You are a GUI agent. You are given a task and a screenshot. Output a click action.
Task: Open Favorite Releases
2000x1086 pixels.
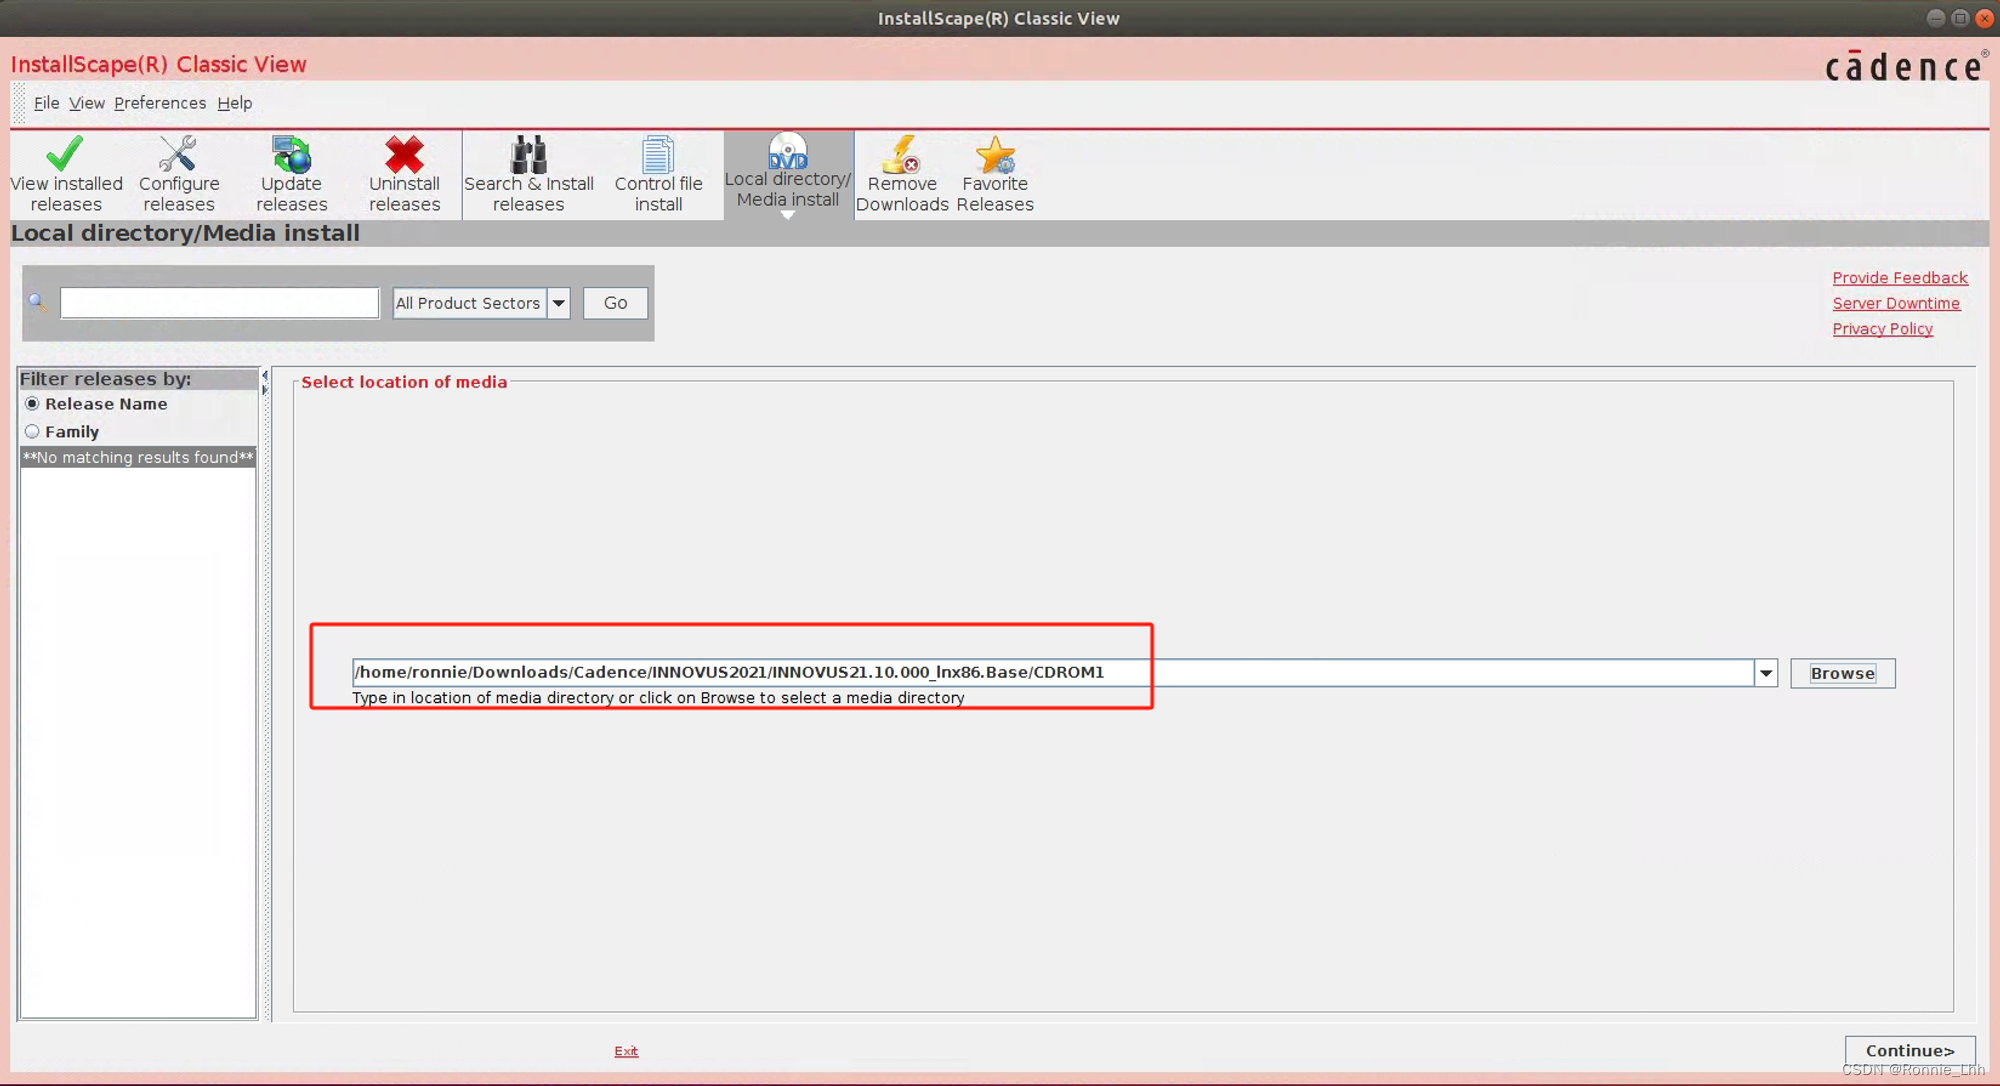(995, 174)
